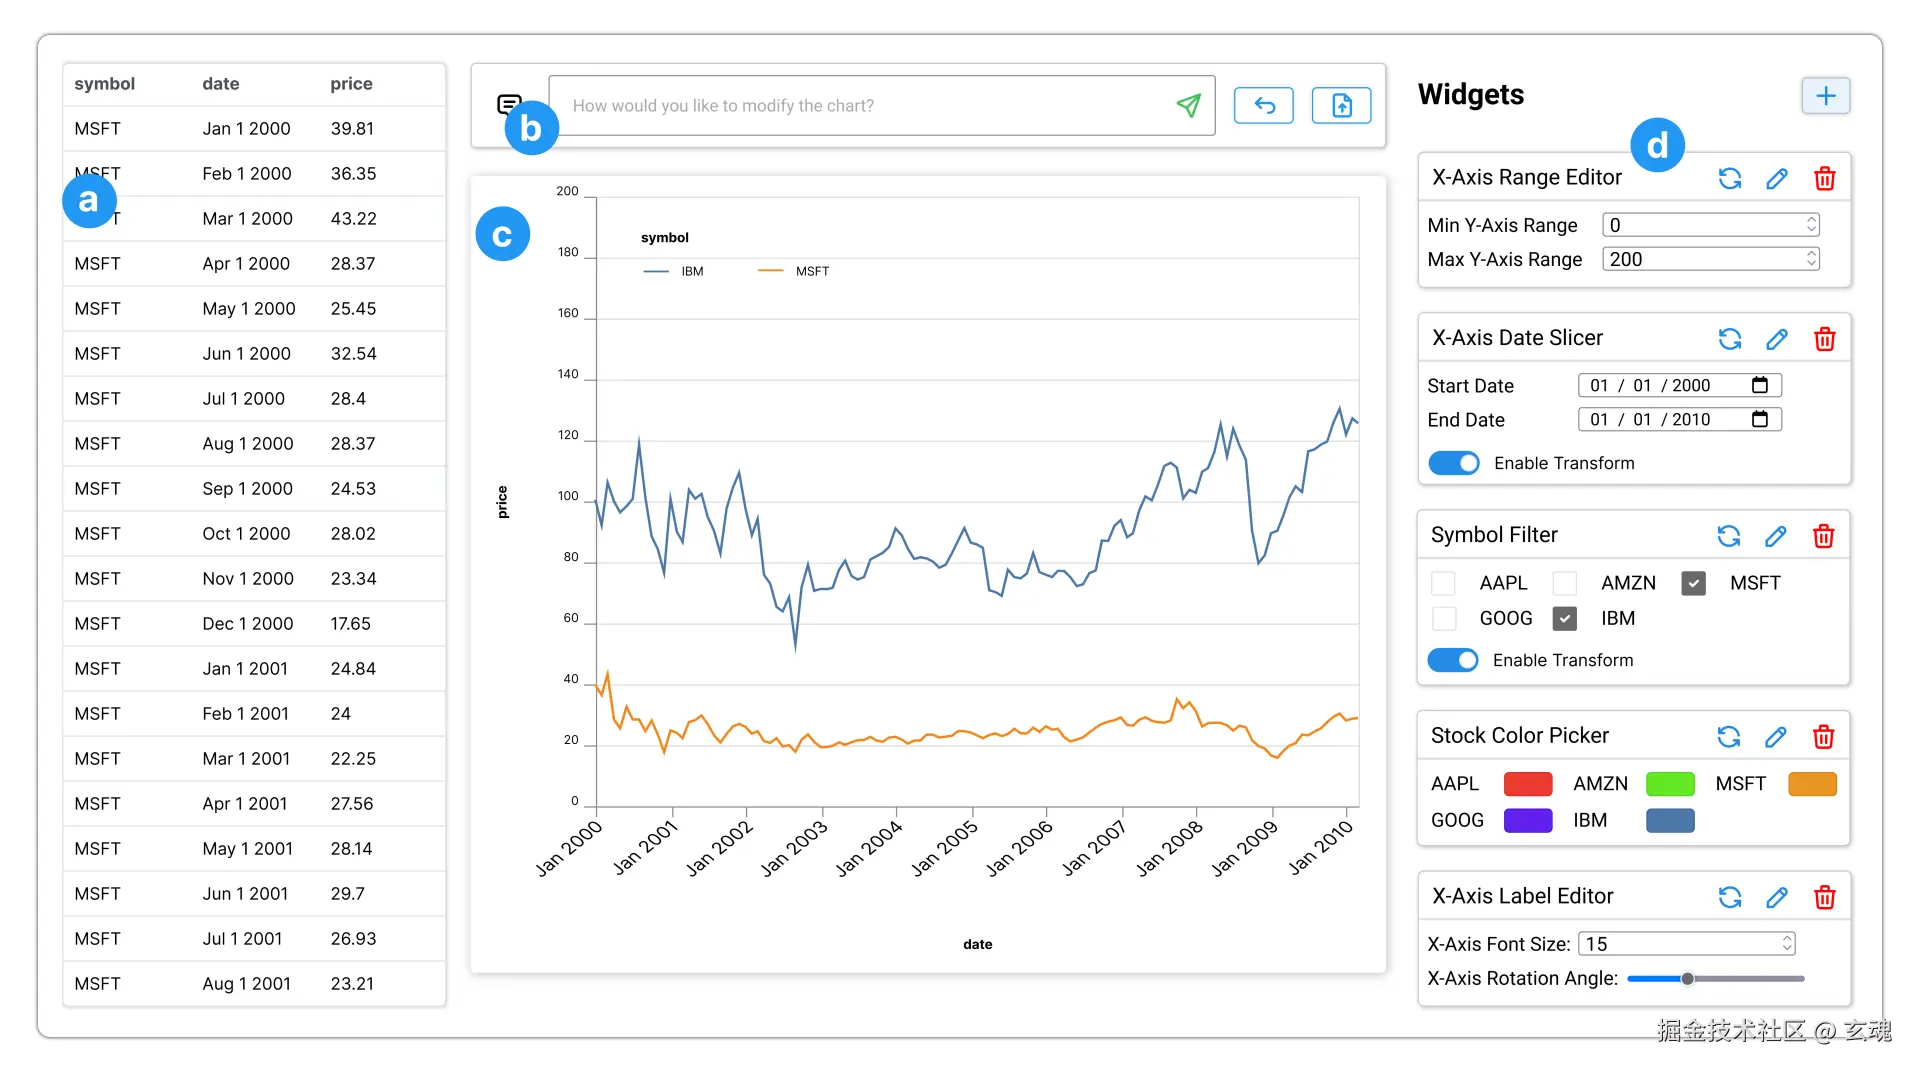Click the undo arrow button
The height and width of the screenshot is (1072, 1920).
[1264, 105]
